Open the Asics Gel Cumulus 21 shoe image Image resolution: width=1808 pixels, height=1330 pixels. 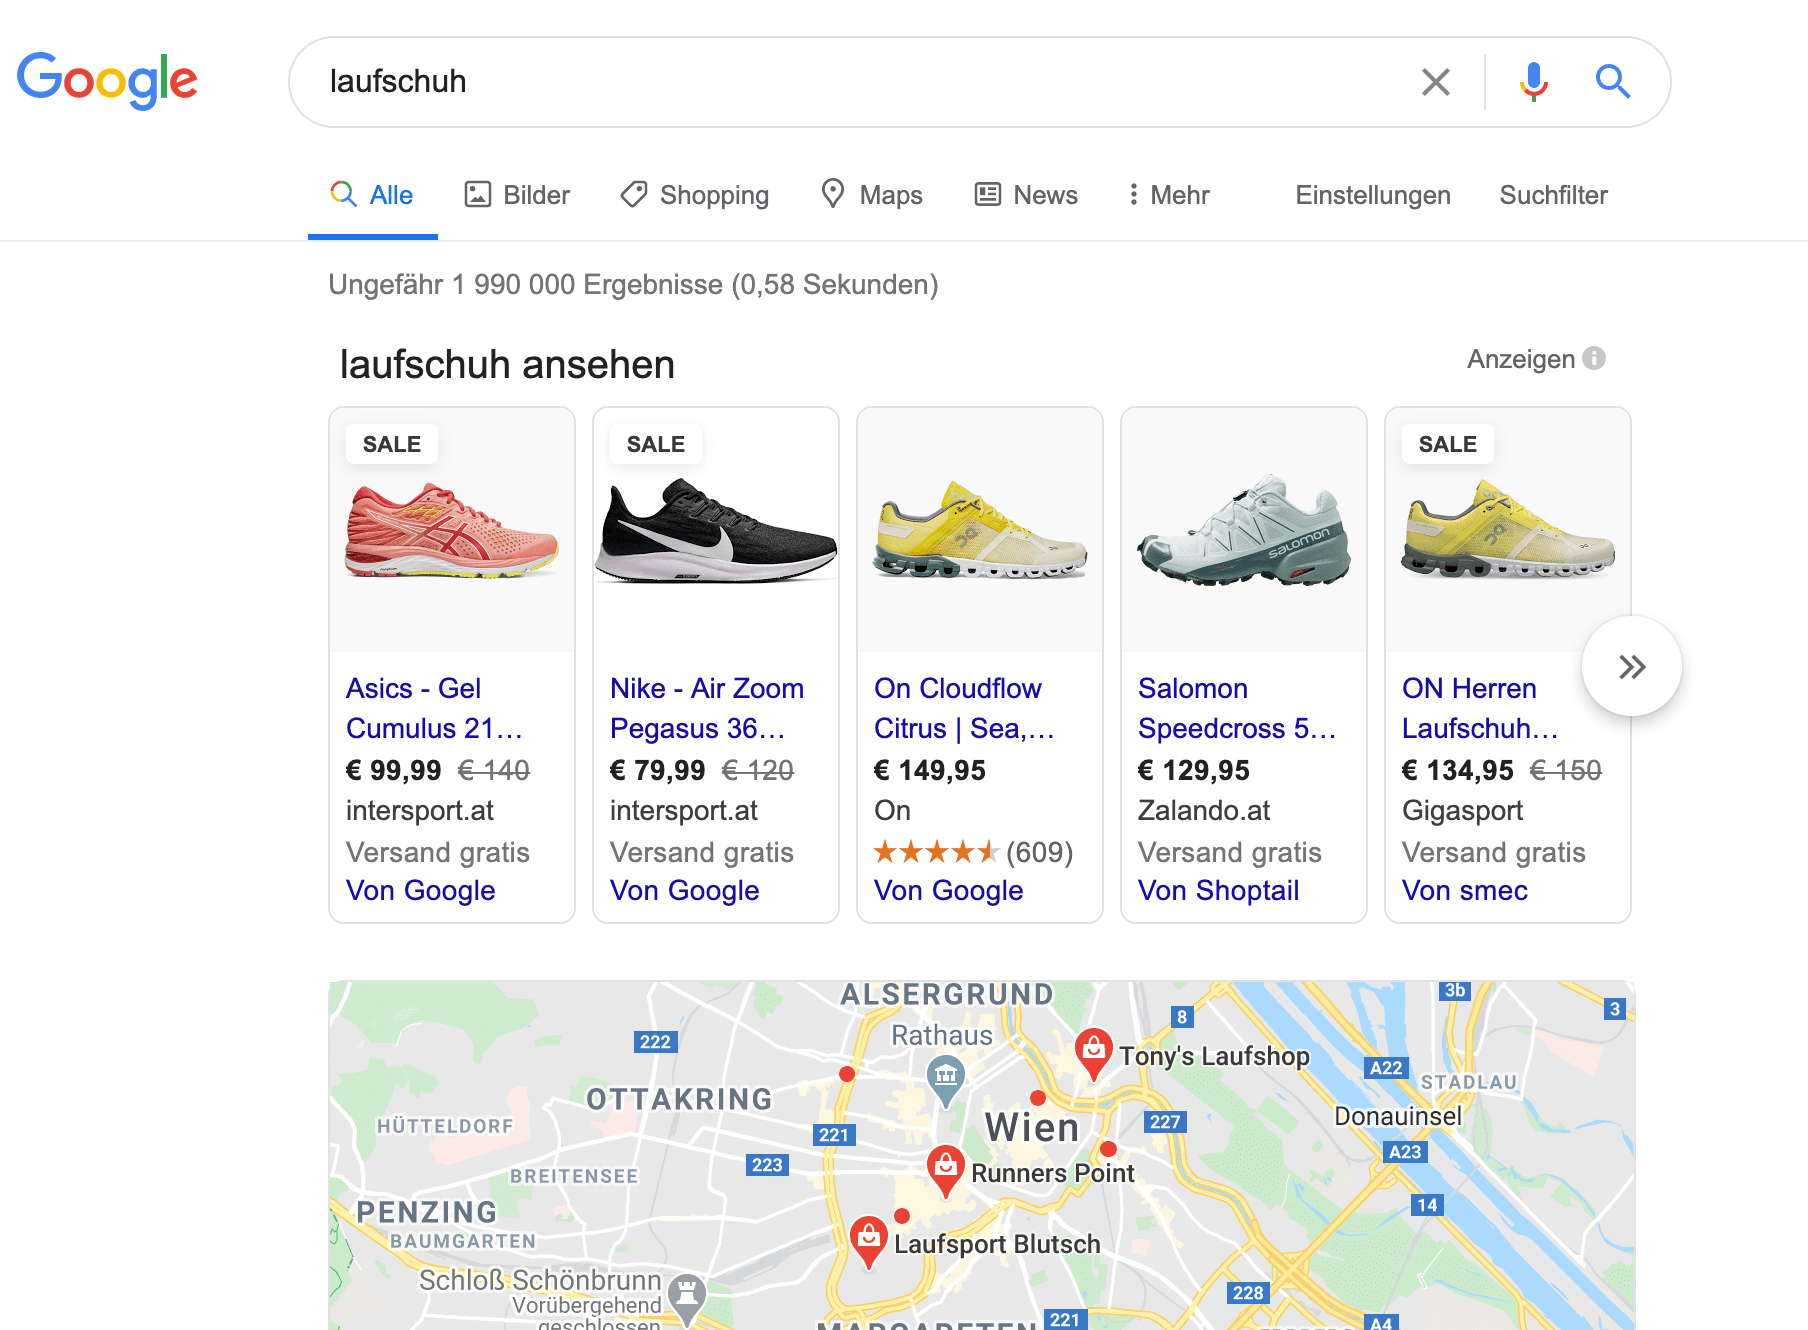(x=452, y=530)
